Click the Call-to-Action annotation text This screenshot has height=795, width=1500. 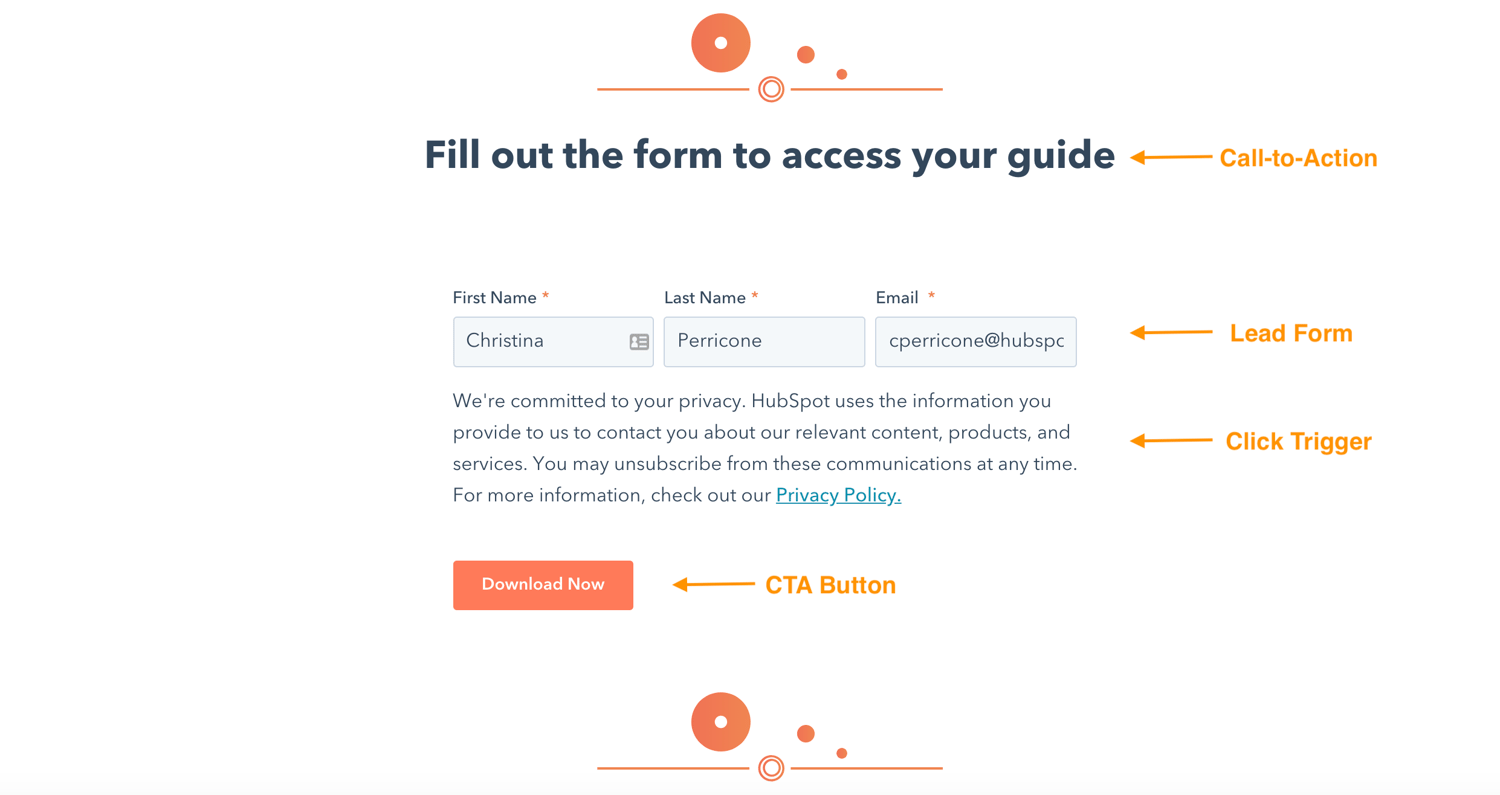[x=1298, y=158]
